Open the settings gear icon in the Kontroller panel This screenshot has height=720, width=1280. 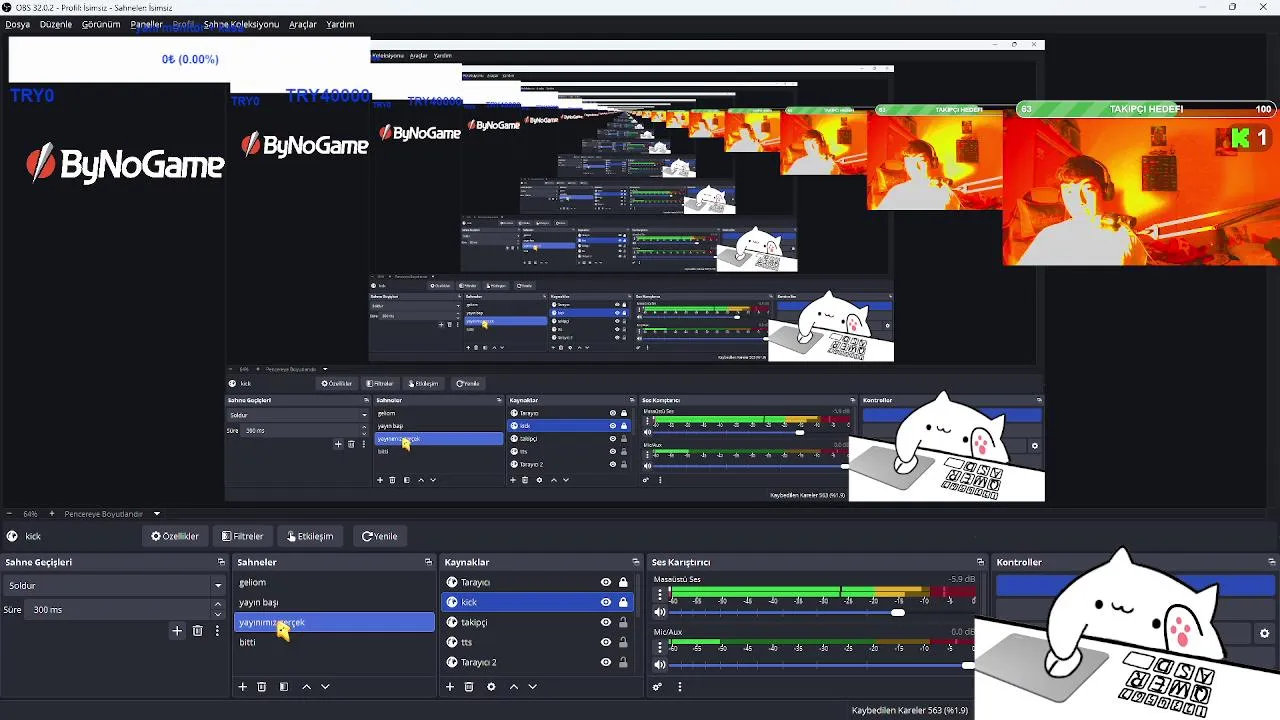[1264, 633]
